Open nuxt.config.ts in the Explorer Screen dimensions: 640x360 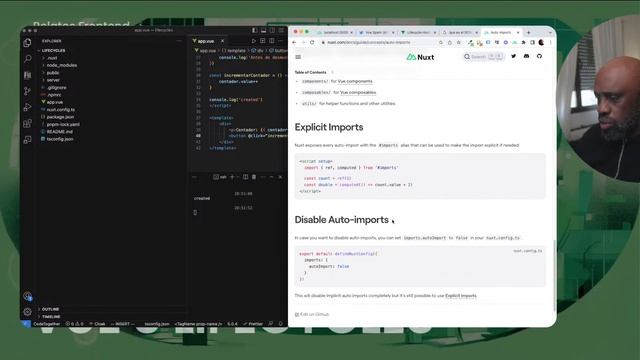tap(60, 109)
